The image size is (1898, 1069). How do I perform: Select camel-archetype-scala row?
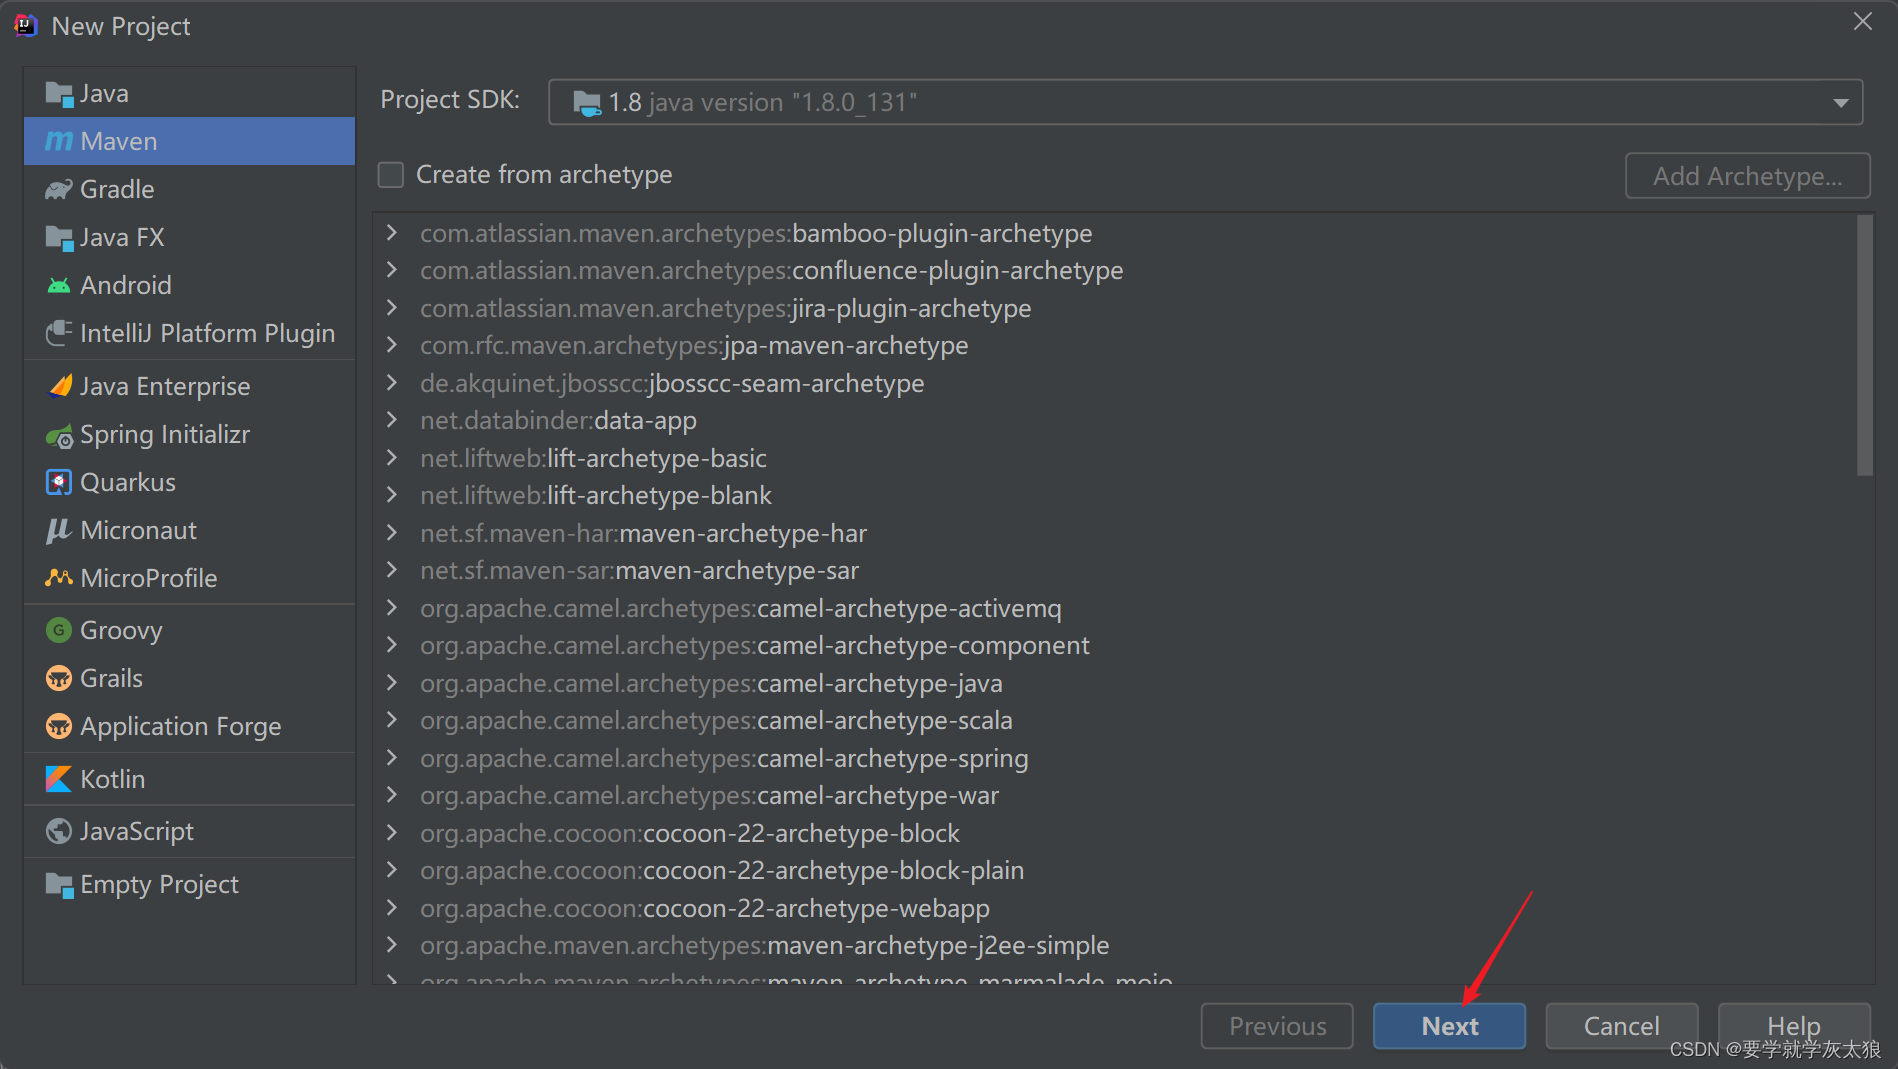click(x=1115, y=720)
